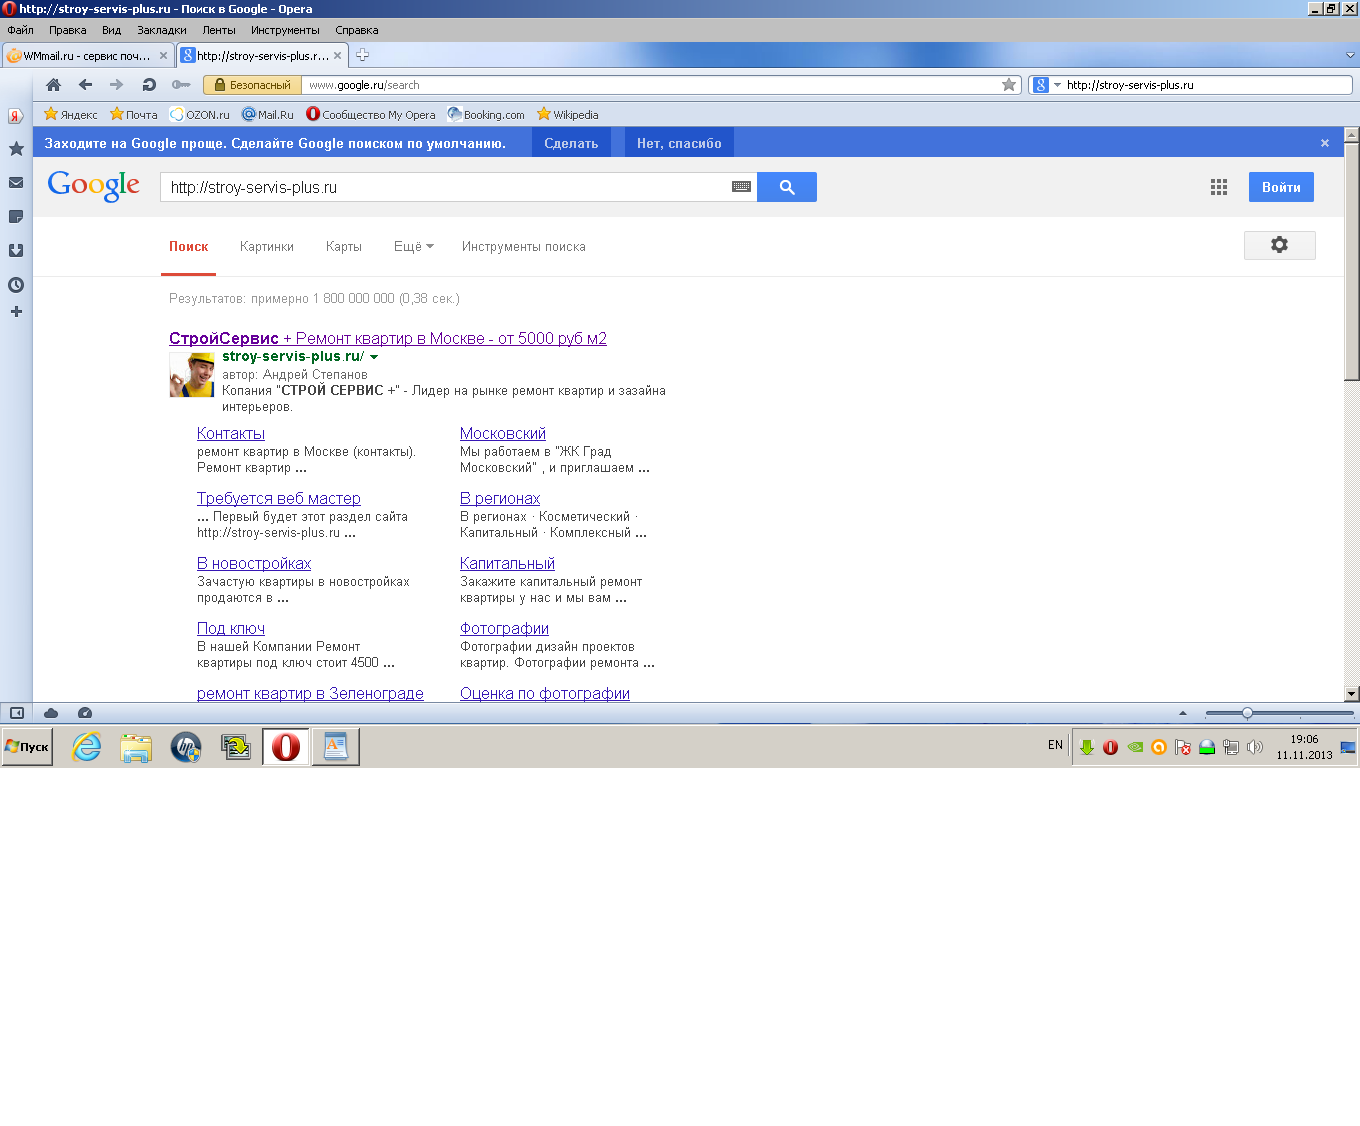This screenshot has height=1126, width=1360.
Task: Open the Mail panel in Opera sidebar
Action: (16, 183)
